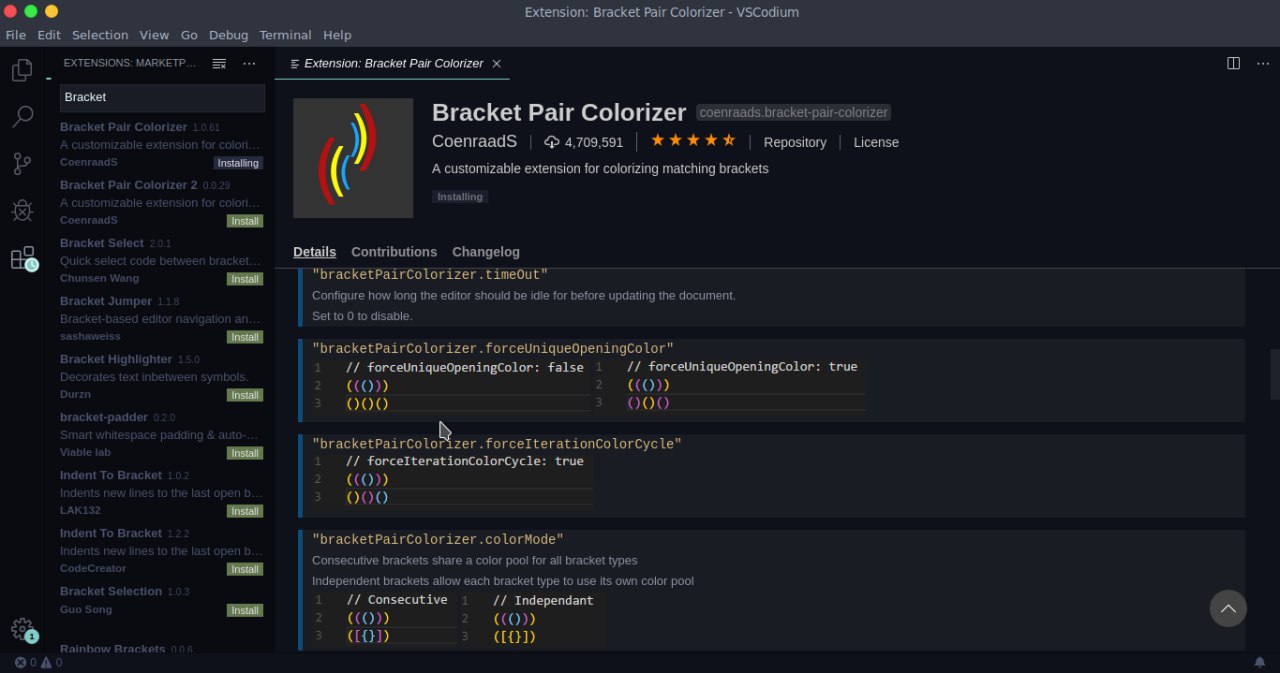Viewport: 1280px width, 673px height.
Task: Select Bracket Select extension entry
Action: (x=160, y=260)
